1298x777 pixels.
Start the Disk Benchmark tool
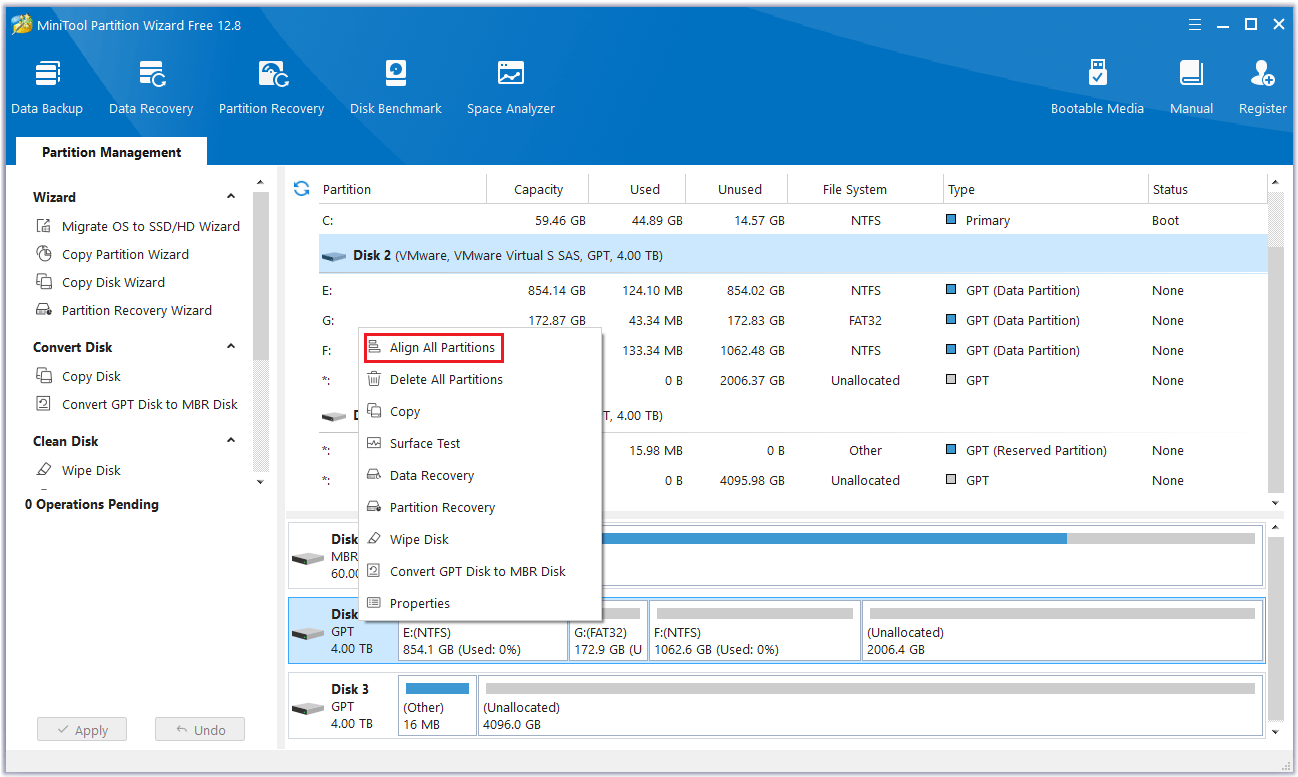pyautogui.click(x=396, y=88)
